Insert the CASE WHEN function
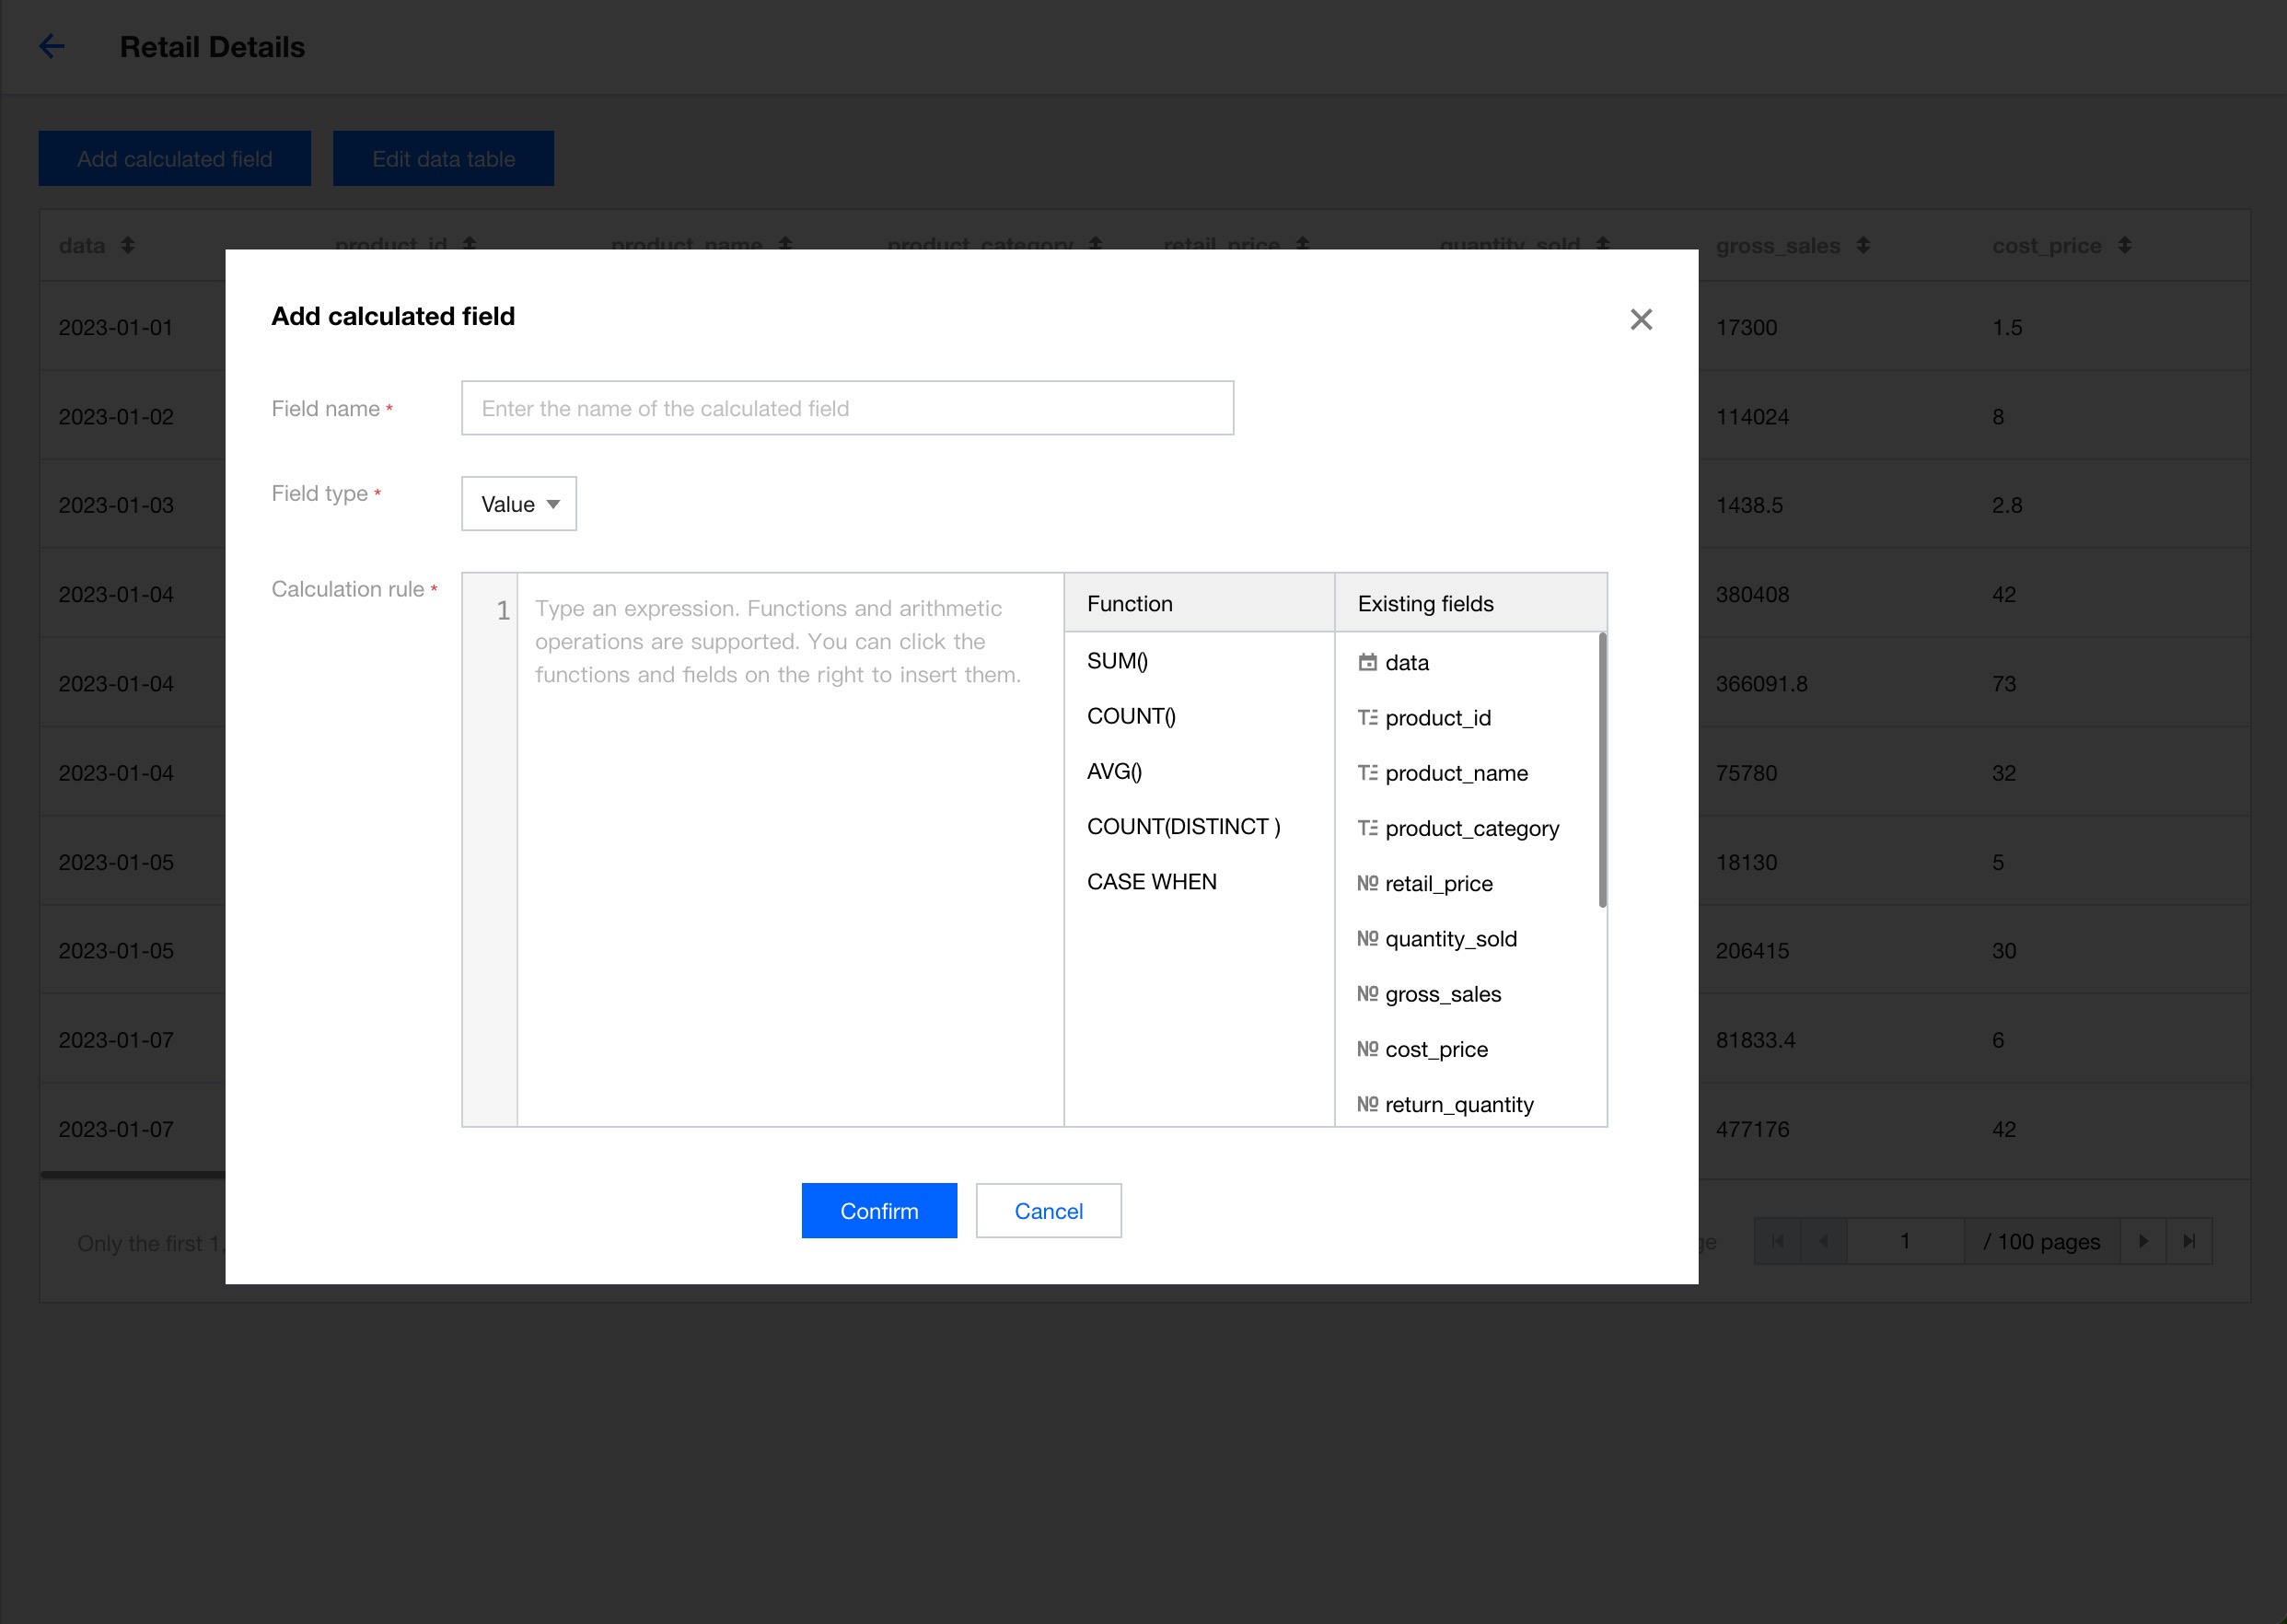2287x1624 pixels. [x=1151, y=882]
